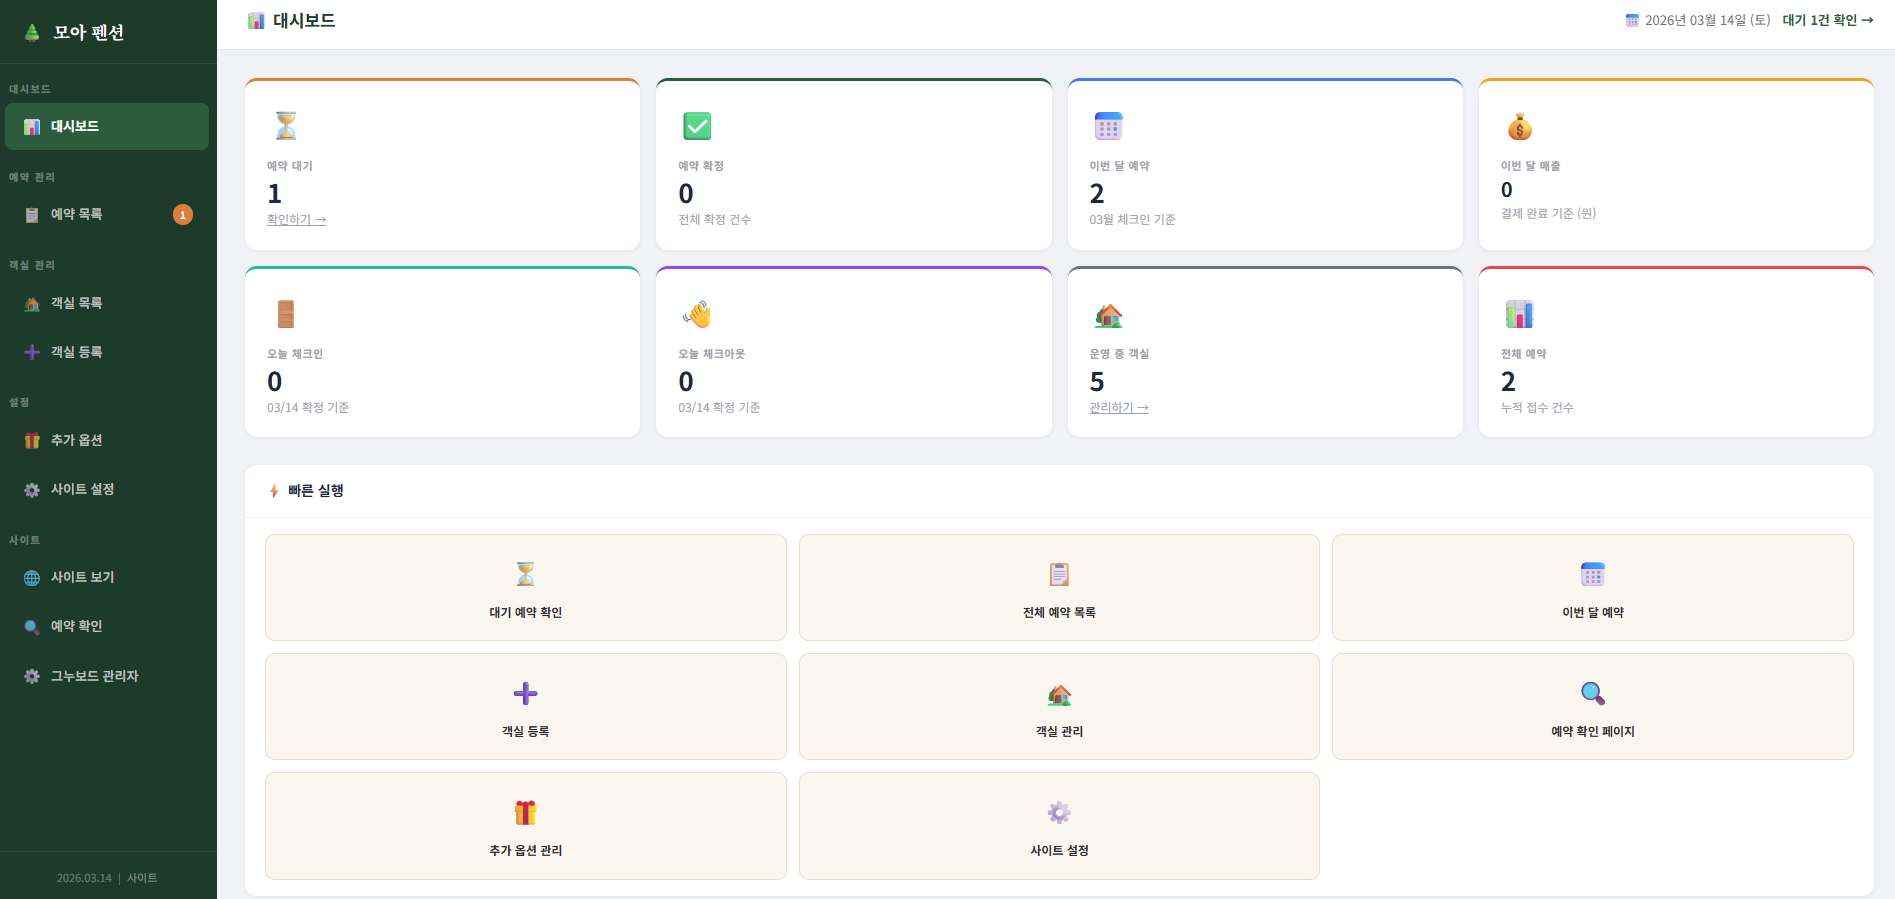Click the house icon in 객실 관리 tile
Viewport: 1895px width, 899px height.
tap(1059, 694)
